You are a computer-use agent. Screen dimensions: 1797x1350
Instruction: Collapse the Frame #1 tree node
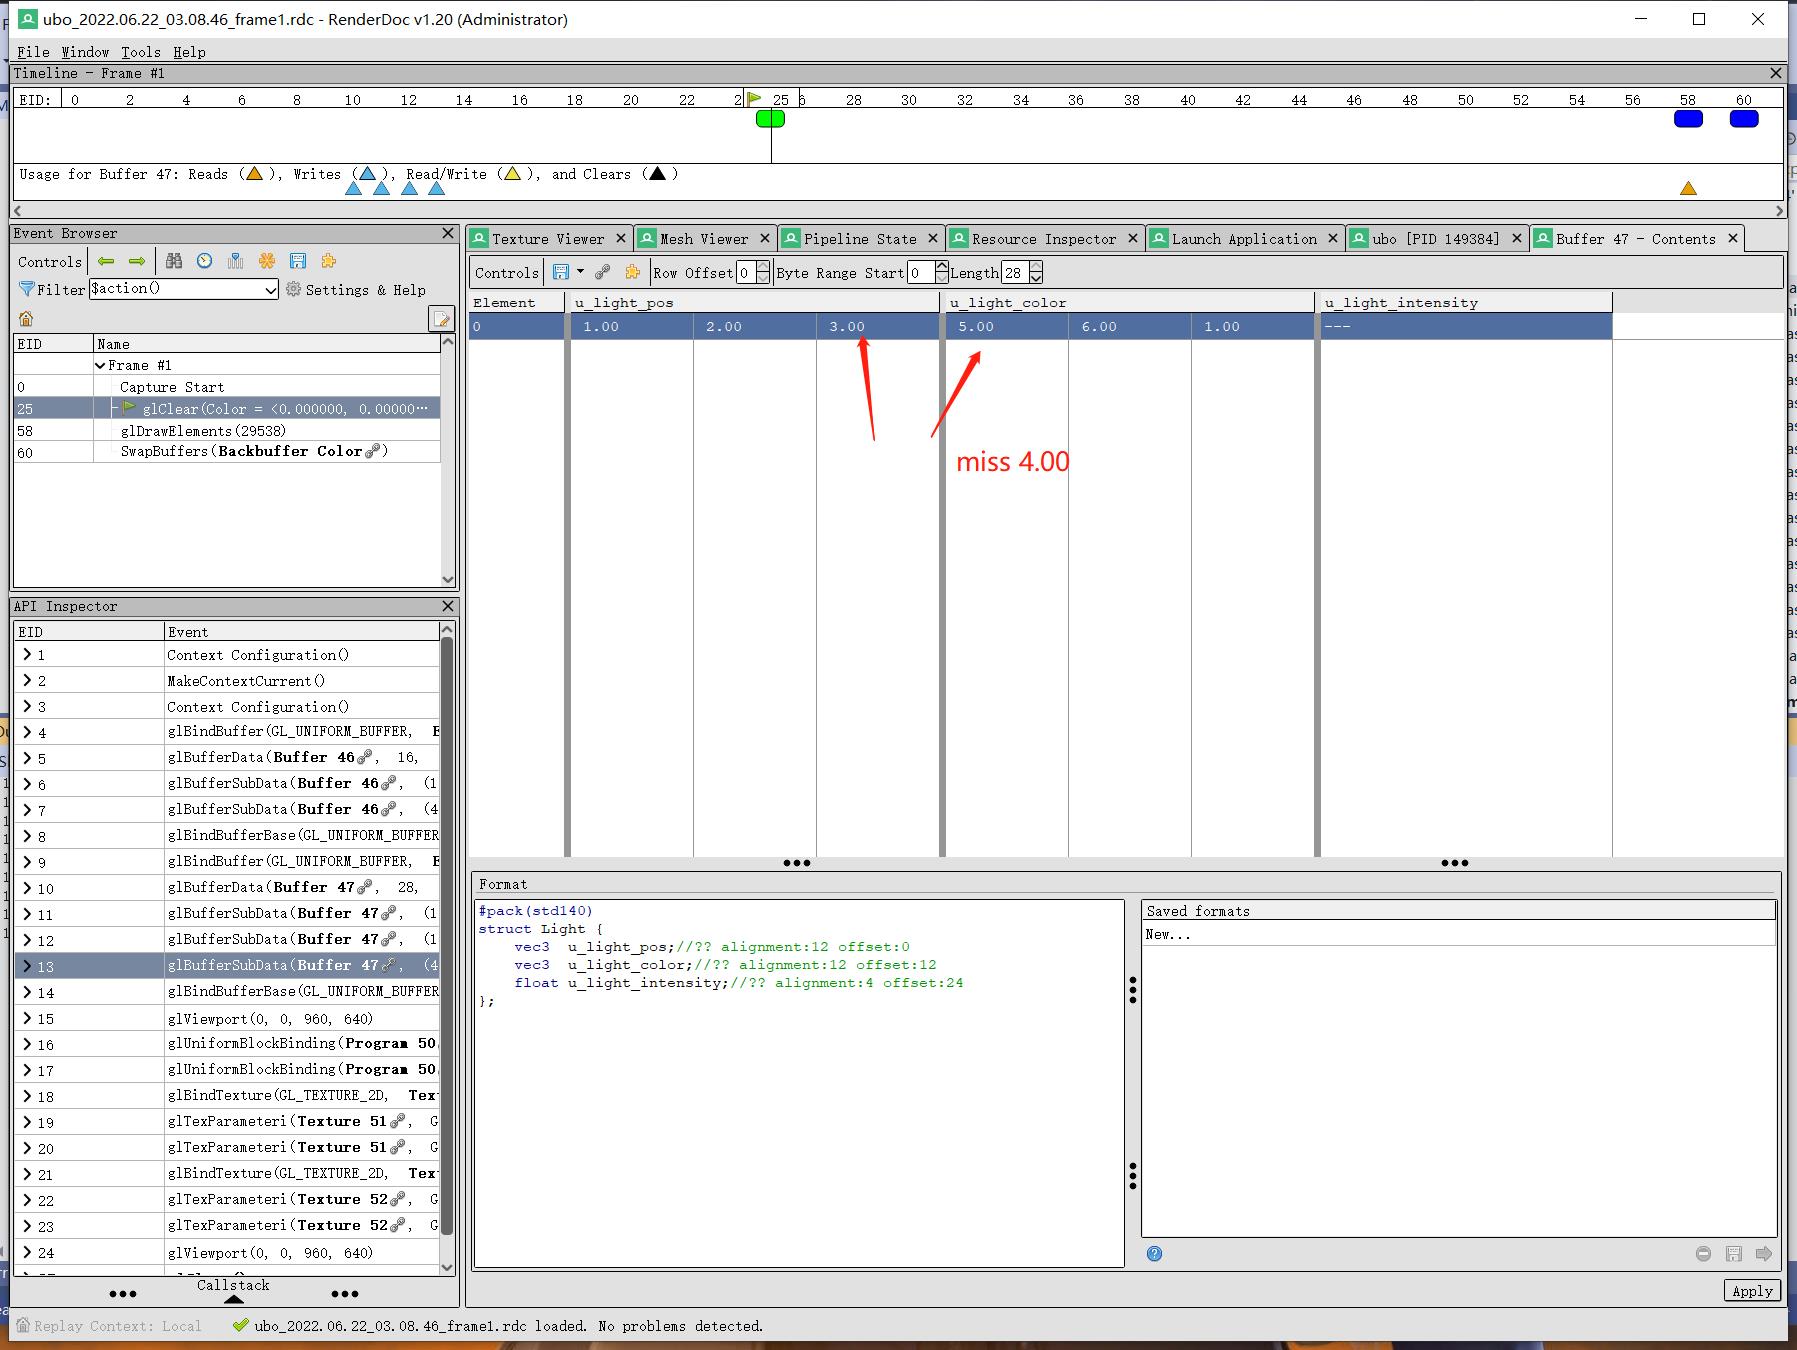point(100,365)
